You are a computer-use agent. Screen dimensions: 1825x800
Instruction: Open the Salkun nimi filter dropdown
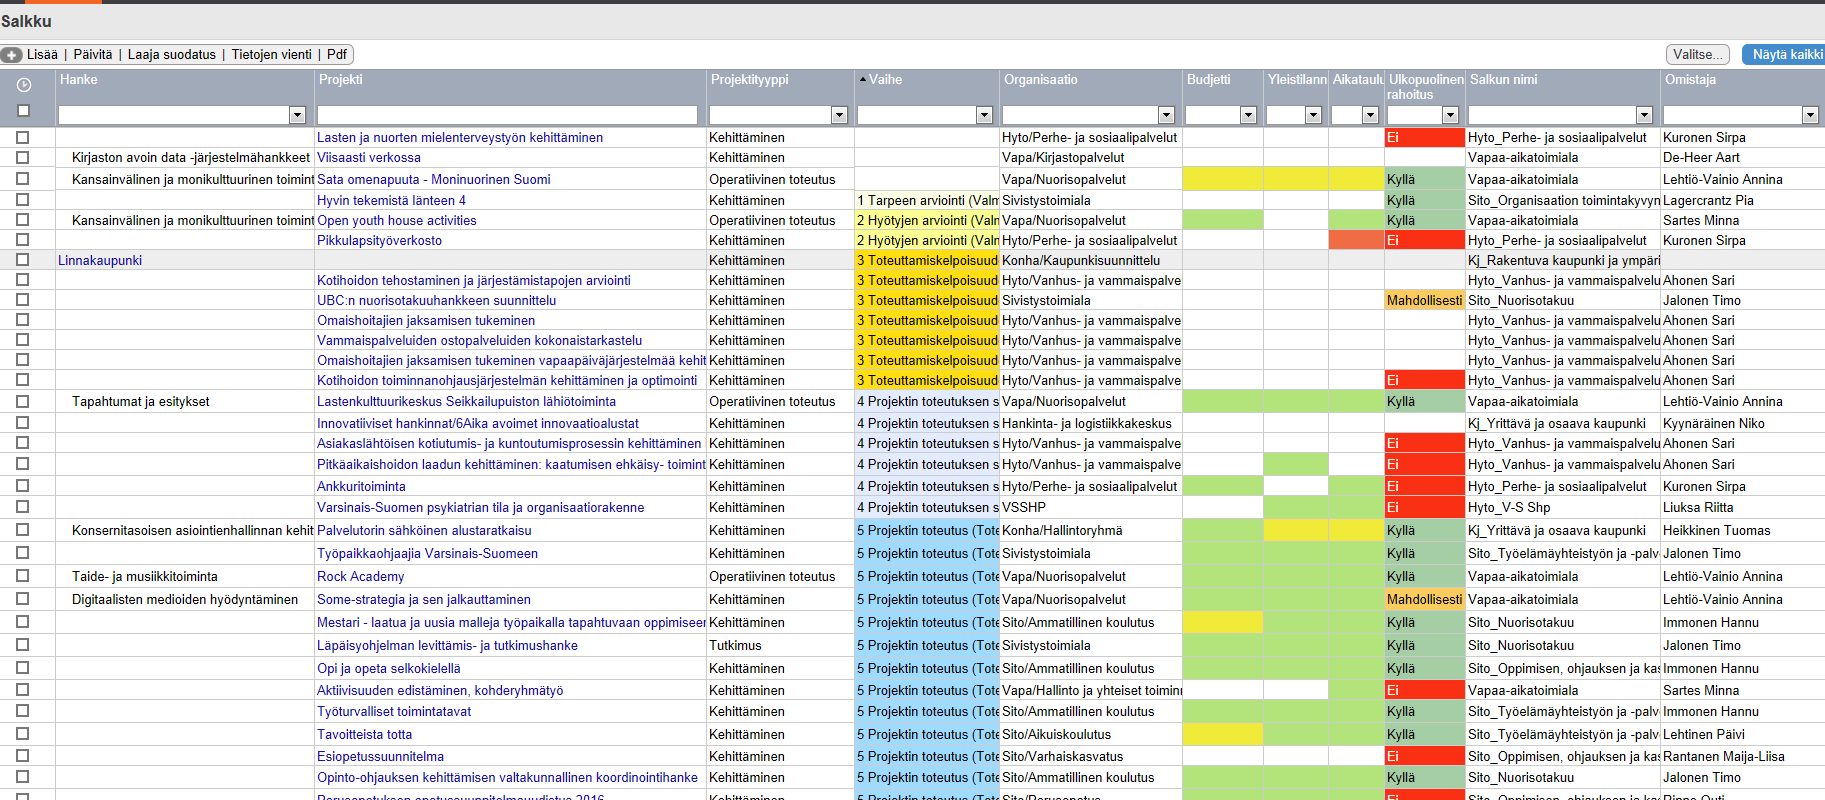click(1644, 115)
